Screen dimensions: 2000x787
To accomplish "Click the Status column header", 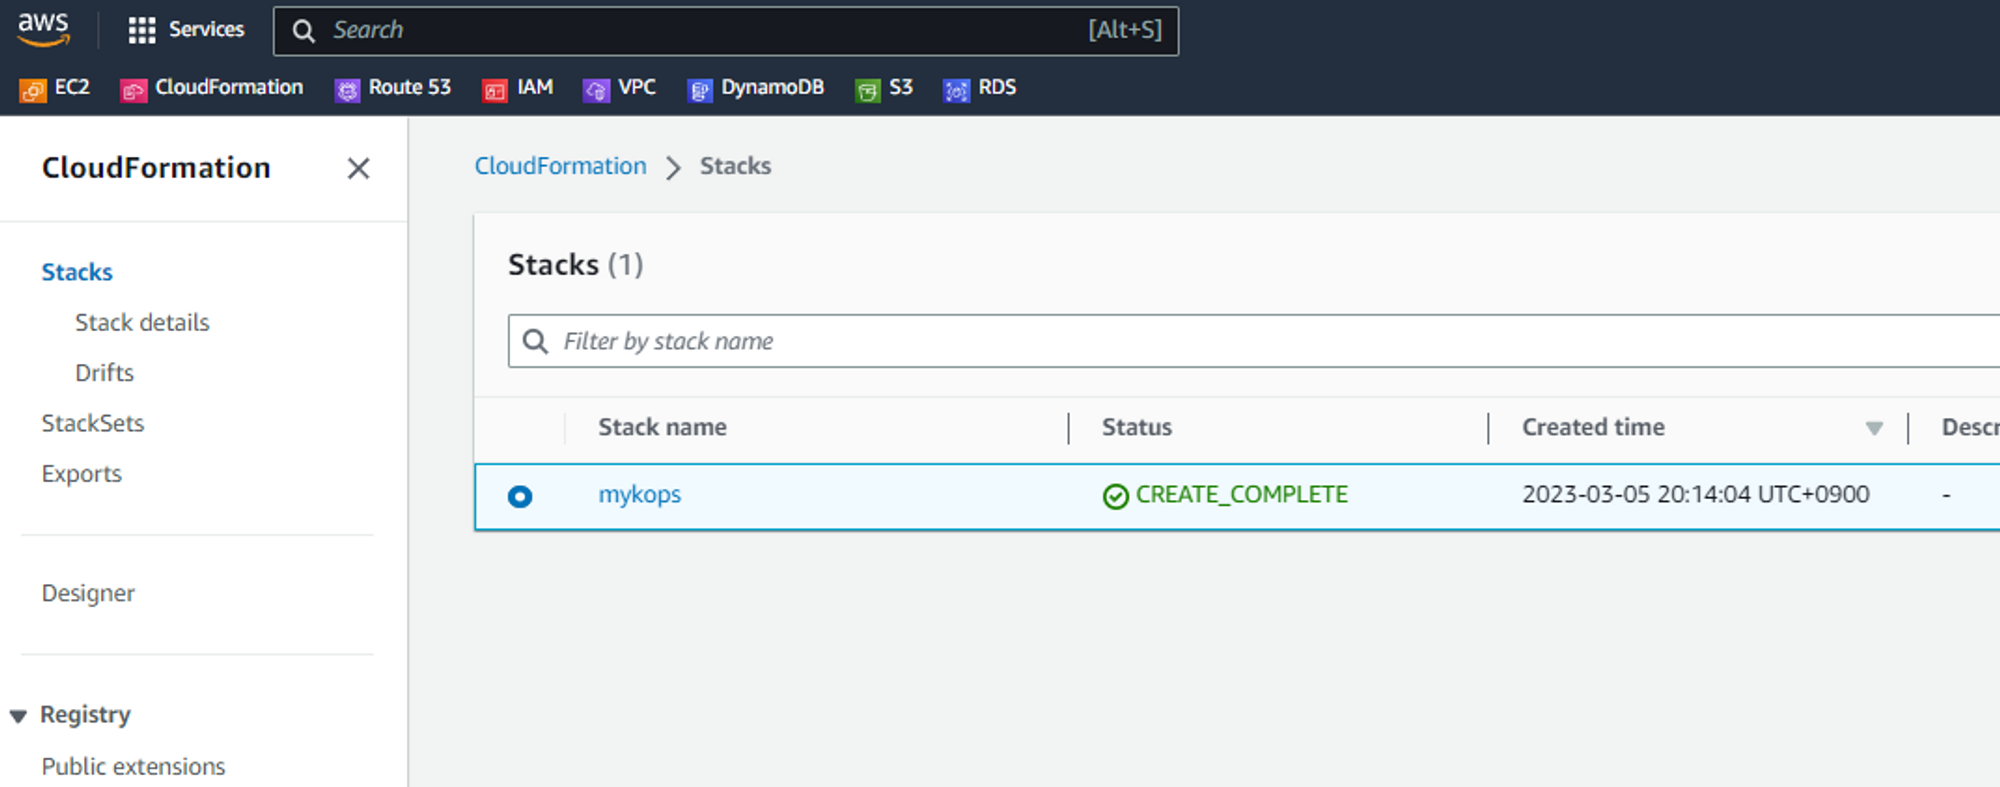I will [1137, 427].
